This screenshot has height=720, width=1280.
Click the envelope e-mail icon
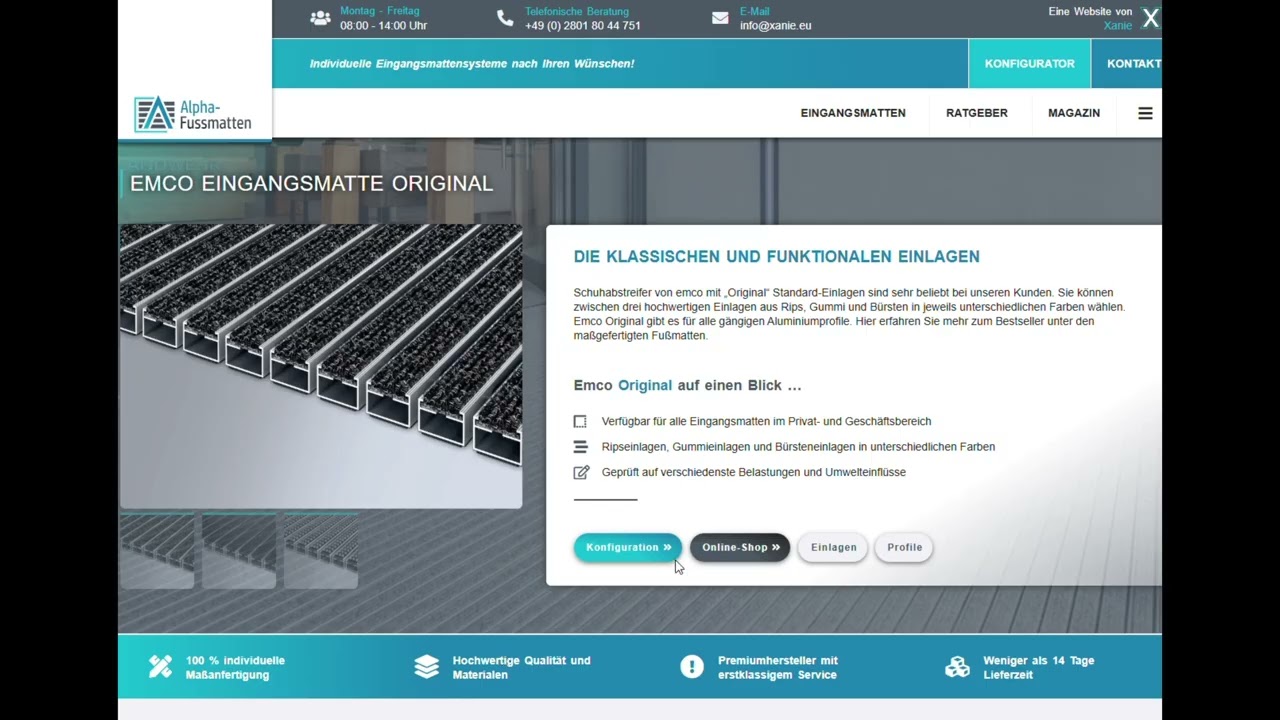pyautogui.click(x=720, y=18)
